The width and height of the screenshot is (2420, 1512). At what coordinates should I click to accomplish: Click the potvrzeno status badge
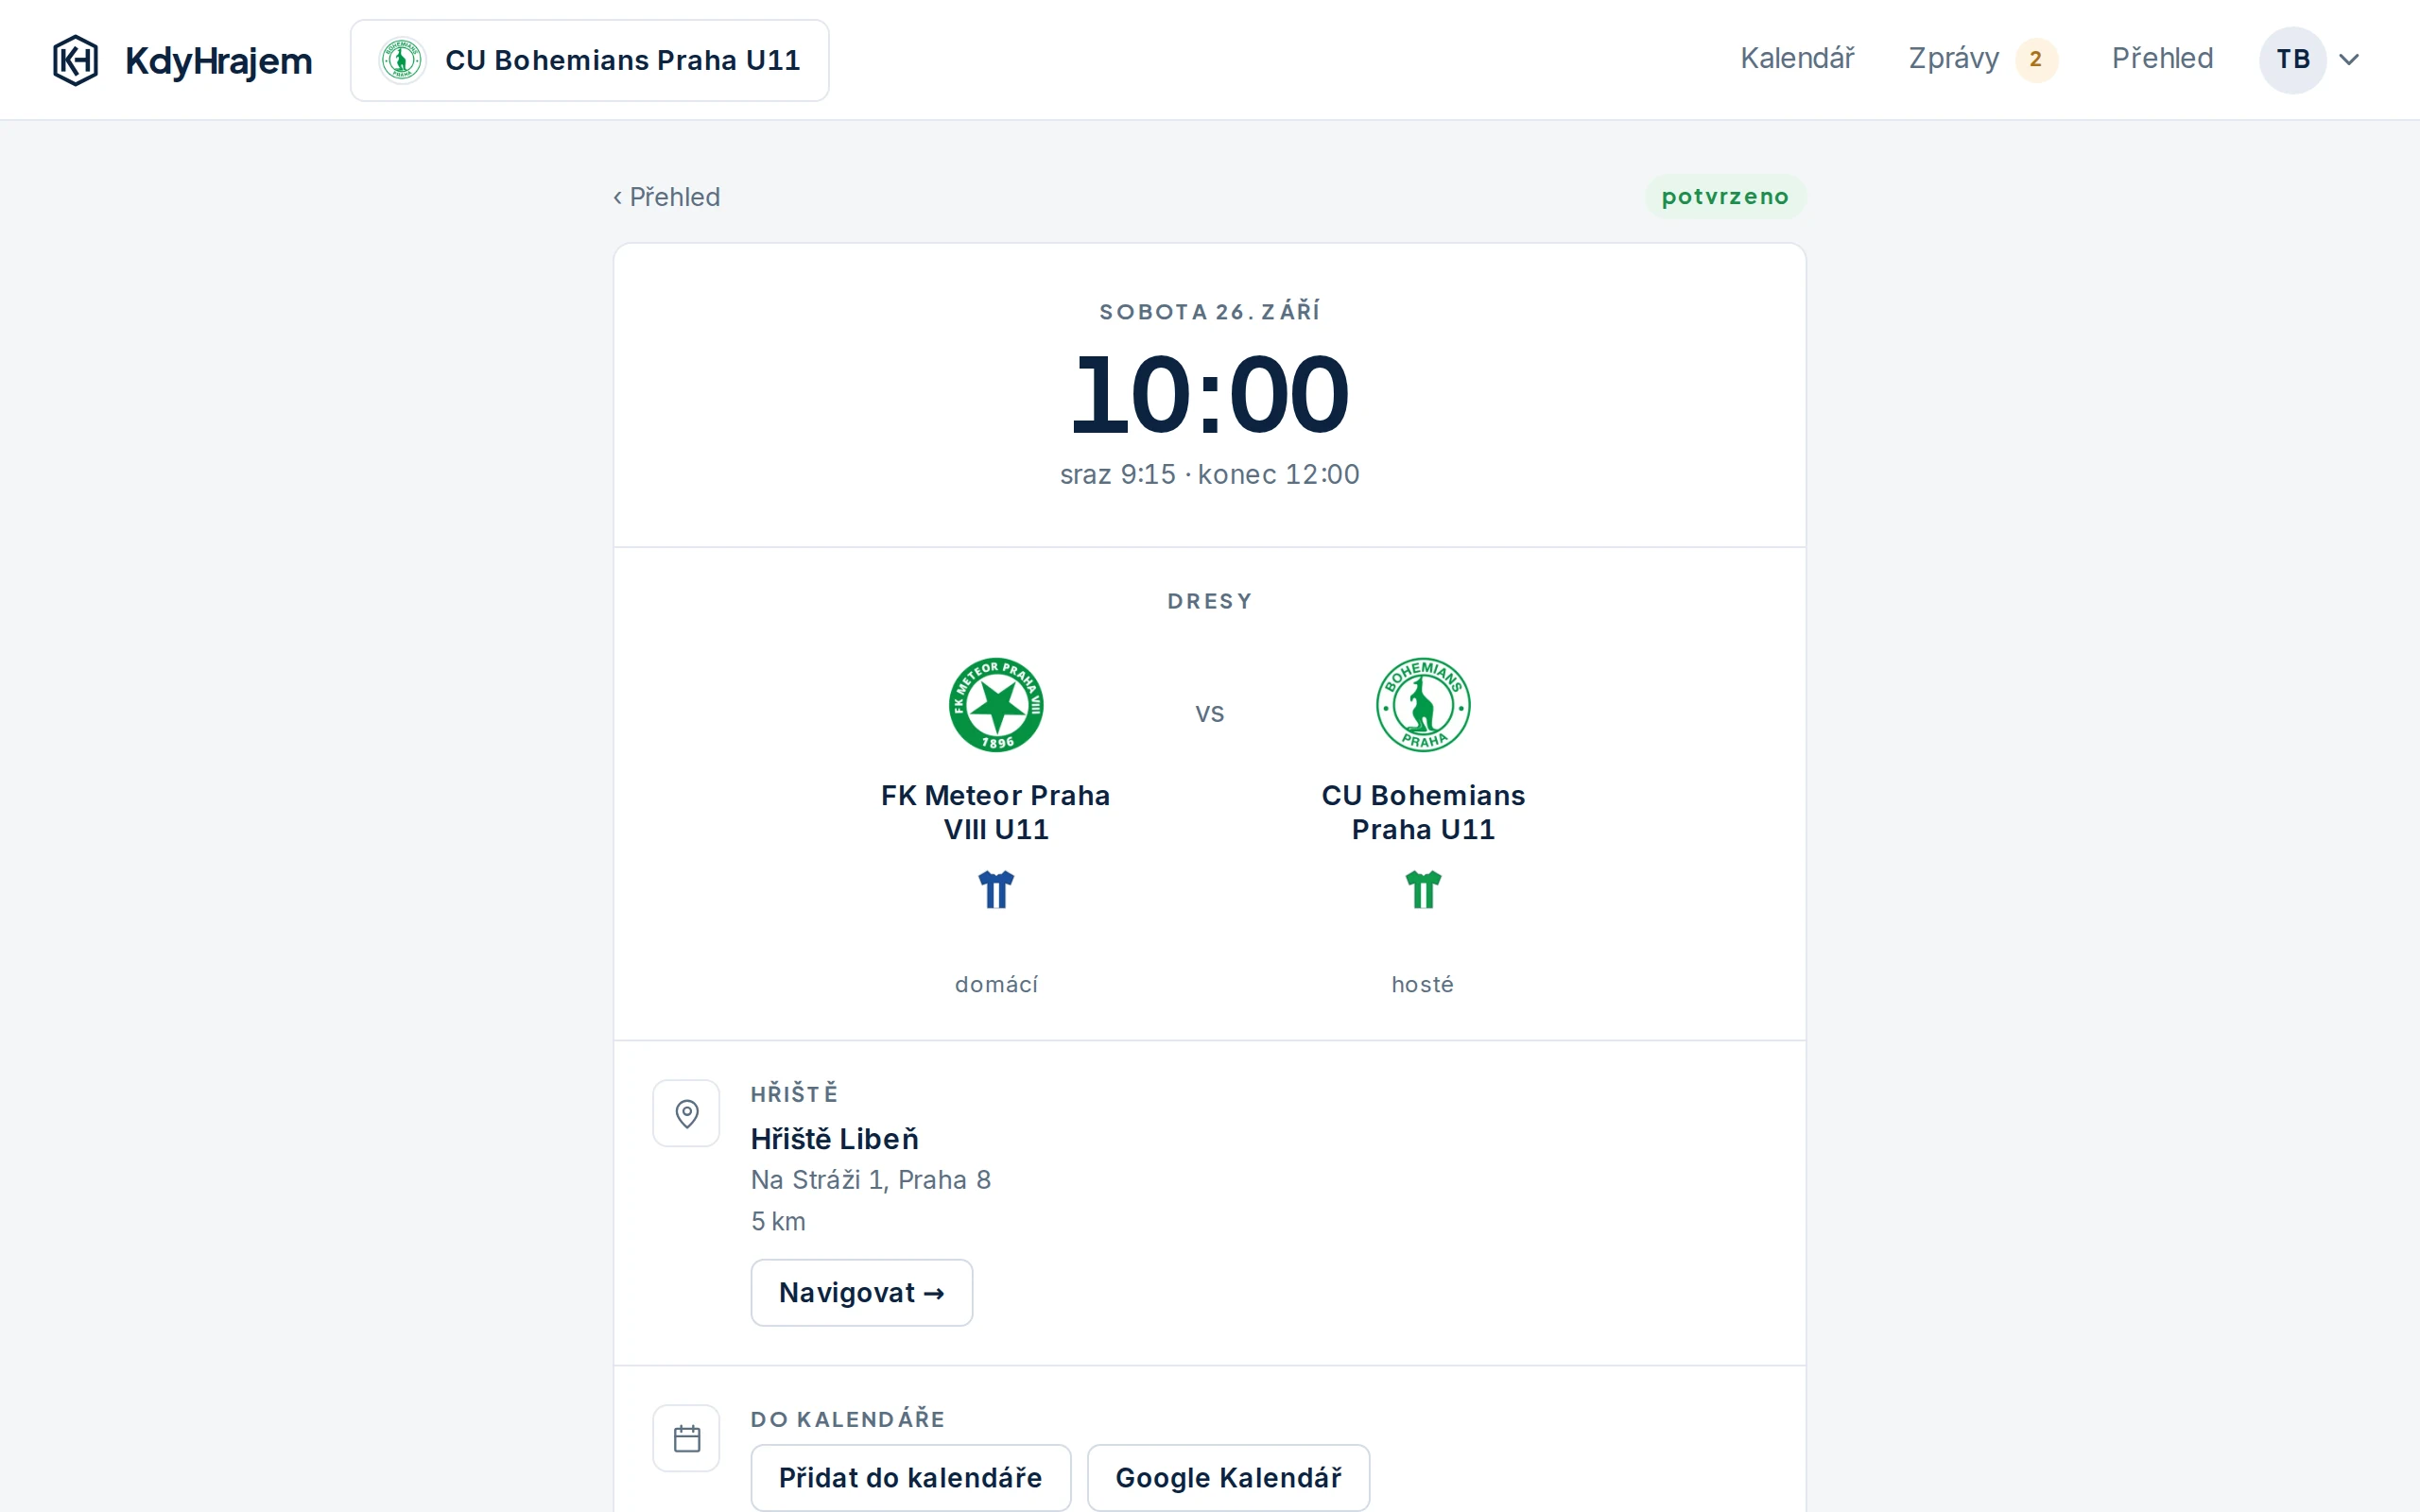pyautogui.click(x=1725, y=197)
